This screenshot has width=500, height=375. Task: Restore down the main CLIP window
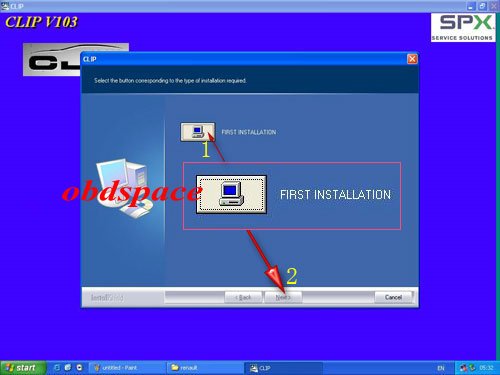(483, 6)
